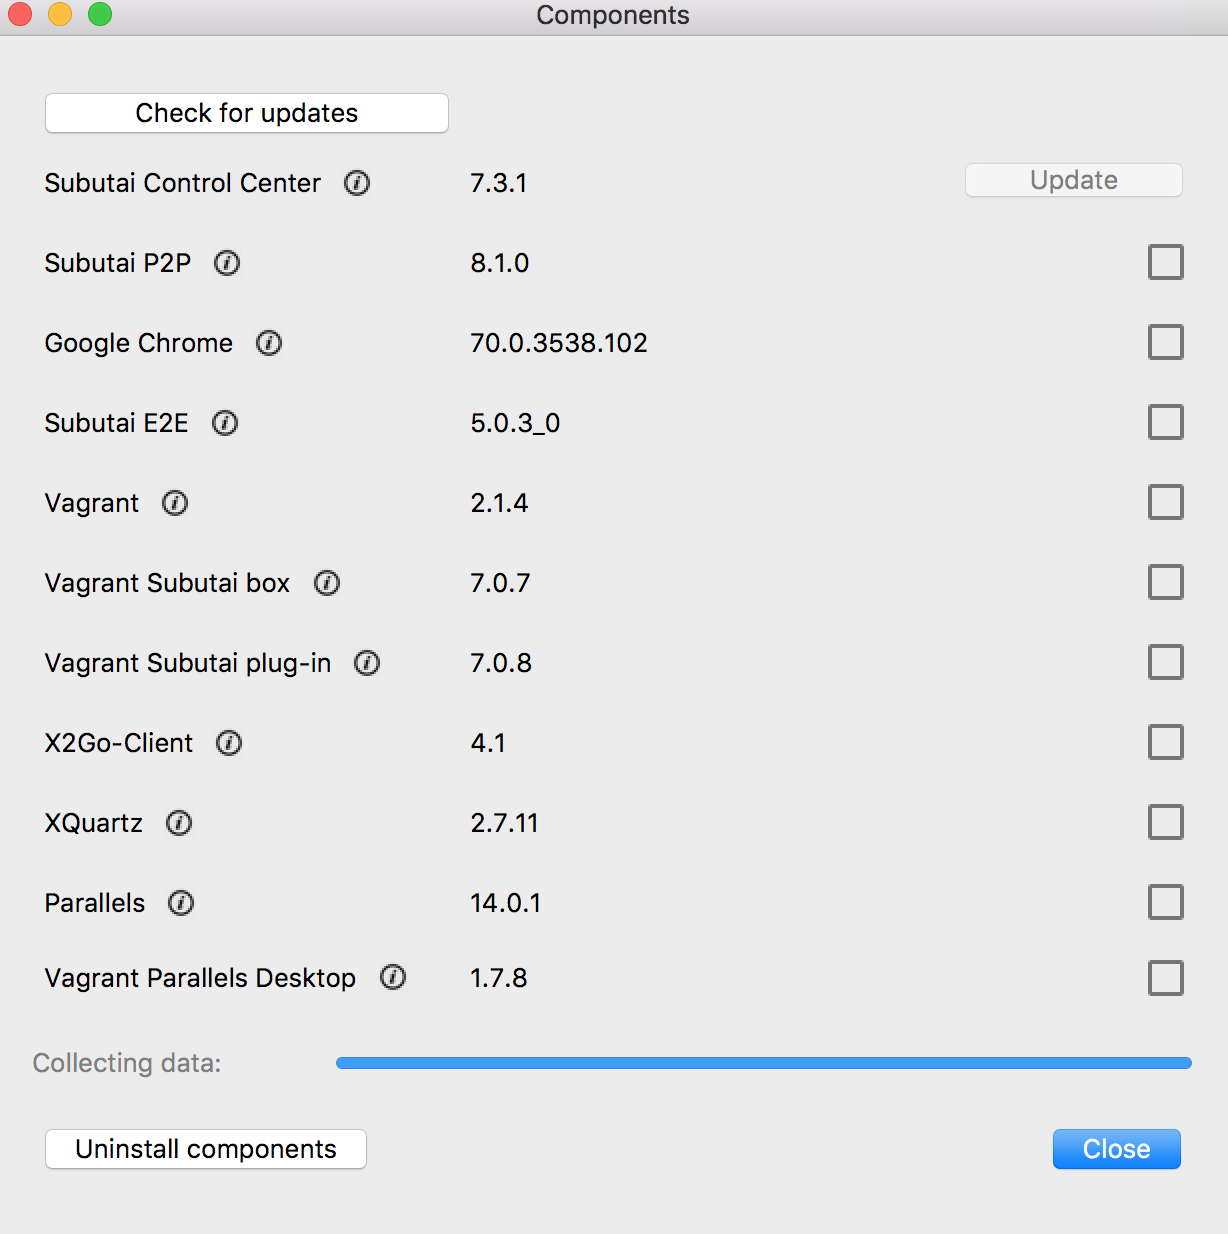The width and height of the screenshot is (1228, 1234).
Task: Show info for Vagrant Subutai box
Action: coord(326,583)
